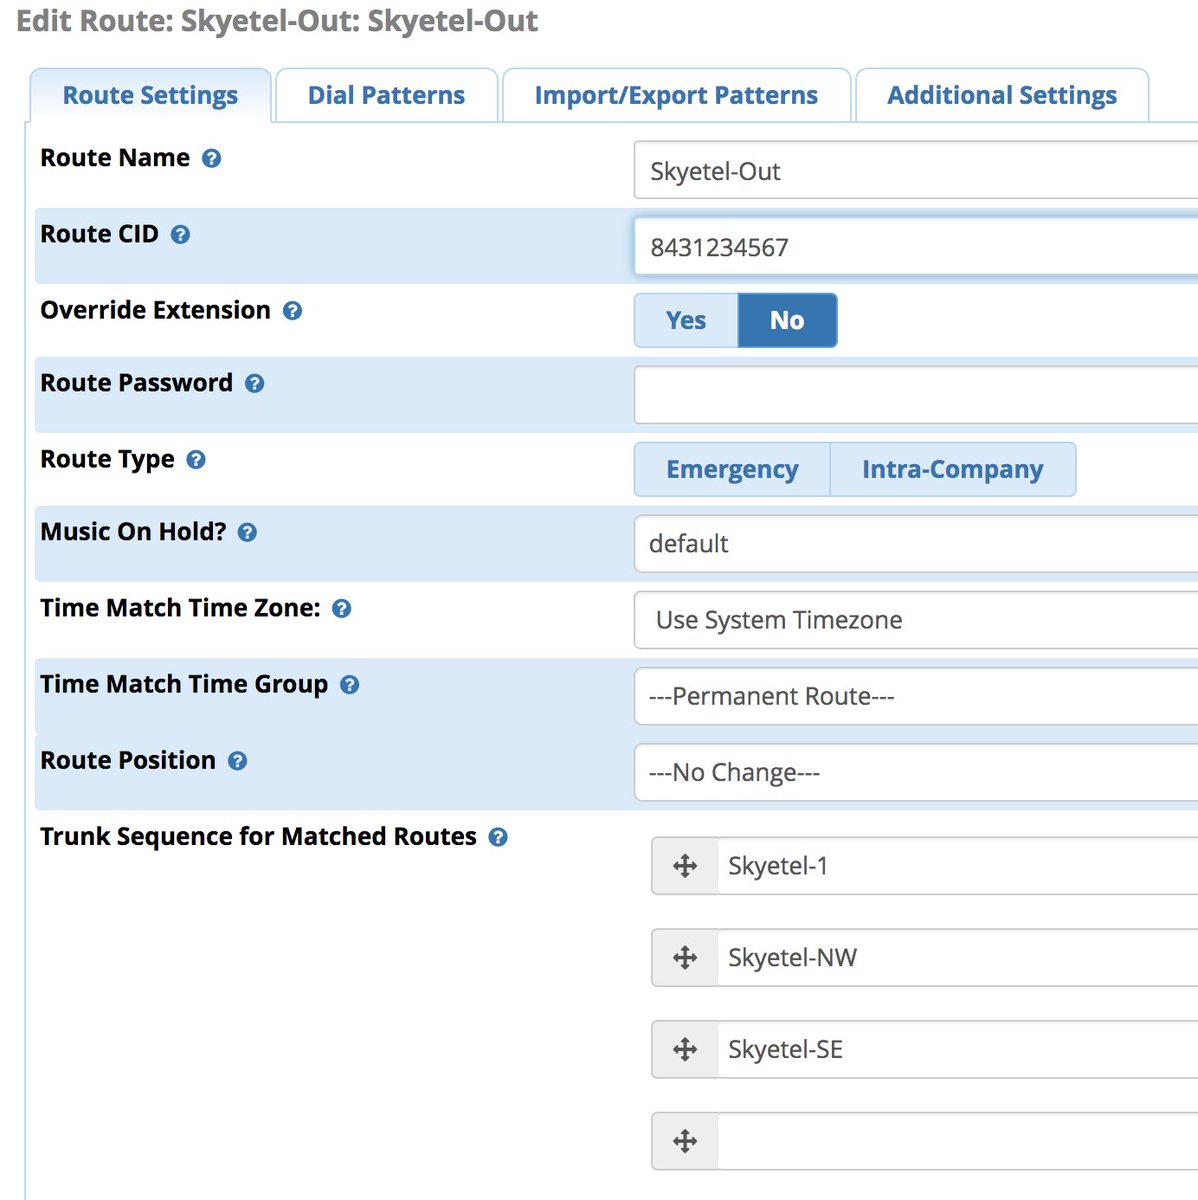The height and width of the screenshot is (1200, 1198).
Task: Click the Route Password label
Action: pos(136,383)
